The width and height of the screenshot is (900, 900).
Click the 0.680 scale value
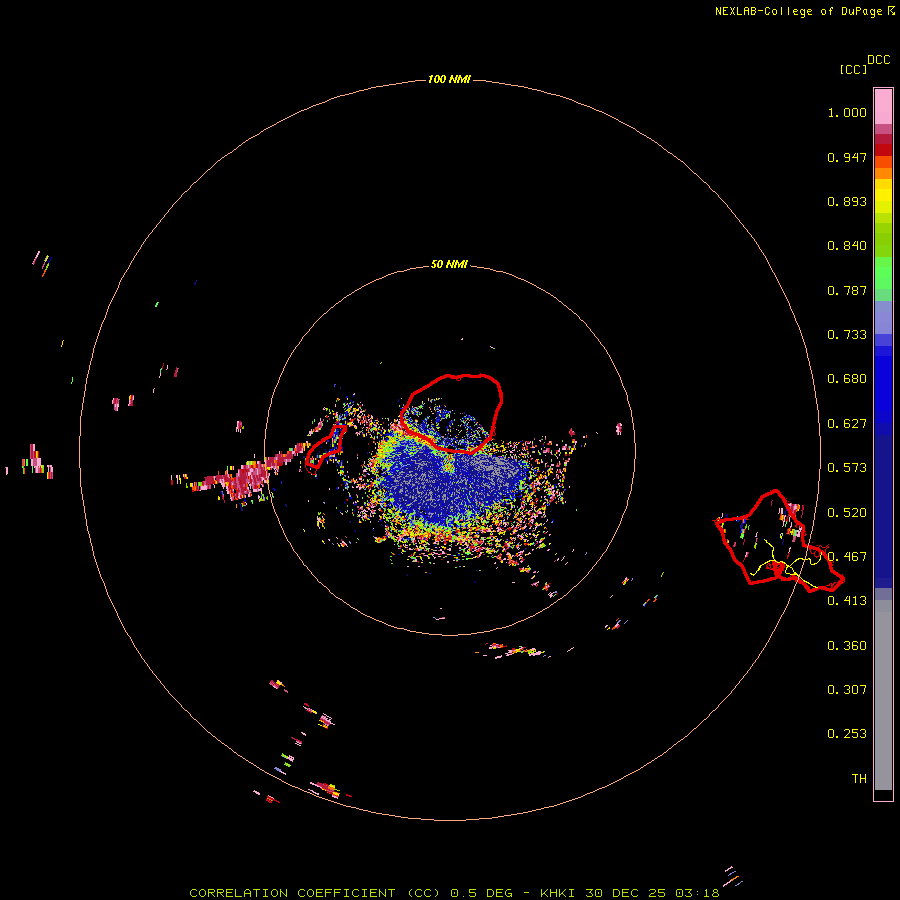click(847, 379)
